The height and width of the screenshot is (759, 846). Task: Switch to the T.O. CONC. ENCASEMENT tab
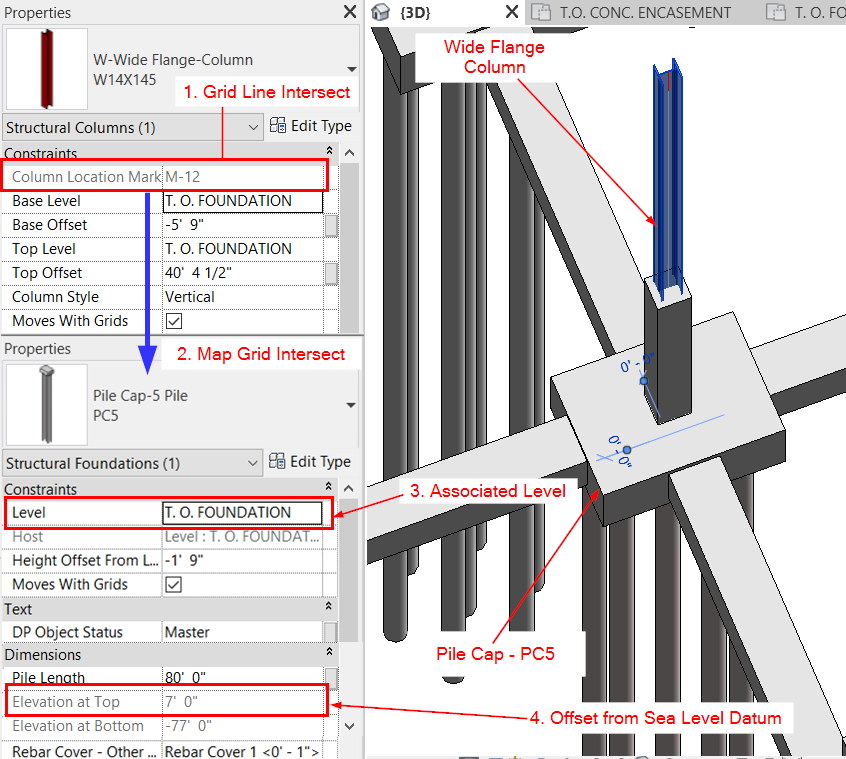click(645, 13)
